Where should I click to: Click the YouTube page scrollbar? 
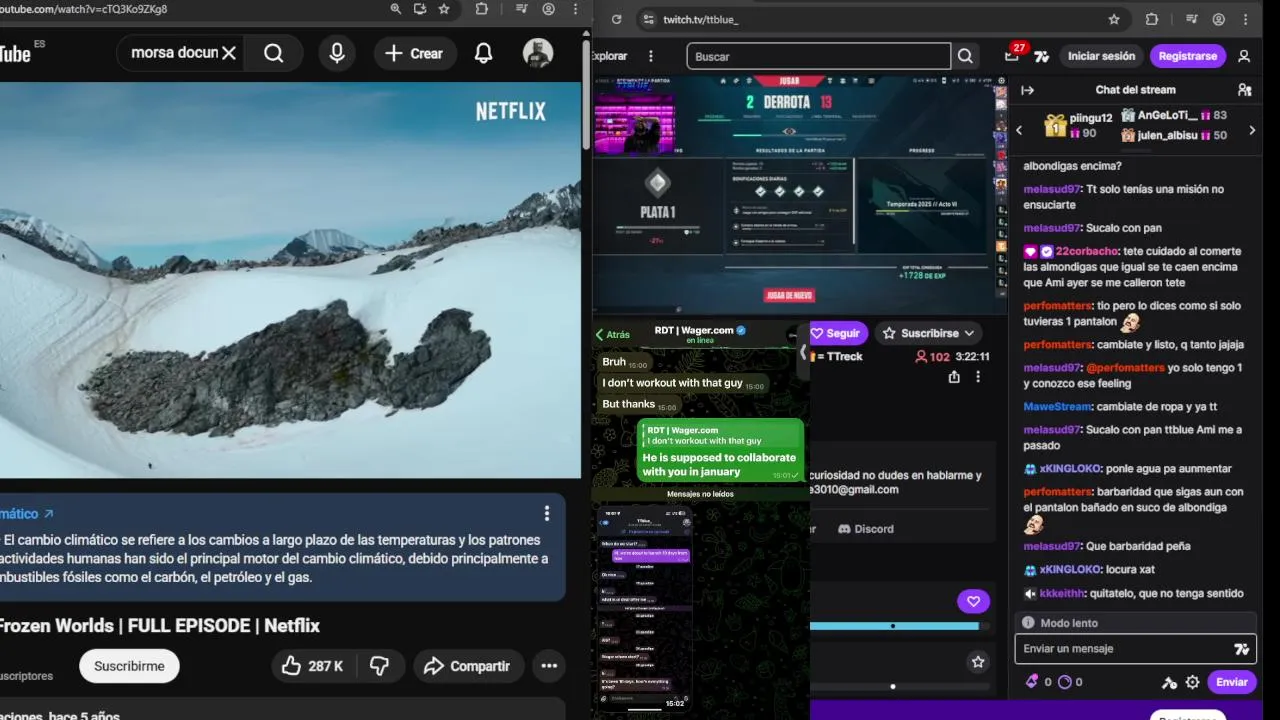click(586, 95)
